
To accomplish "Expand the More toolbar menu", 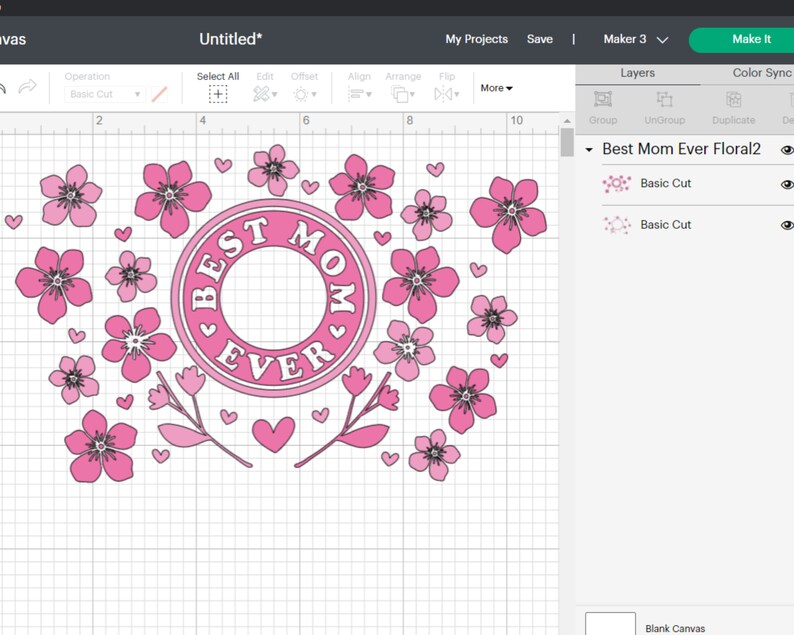I will pyautogui.click(x=496, y=88).
